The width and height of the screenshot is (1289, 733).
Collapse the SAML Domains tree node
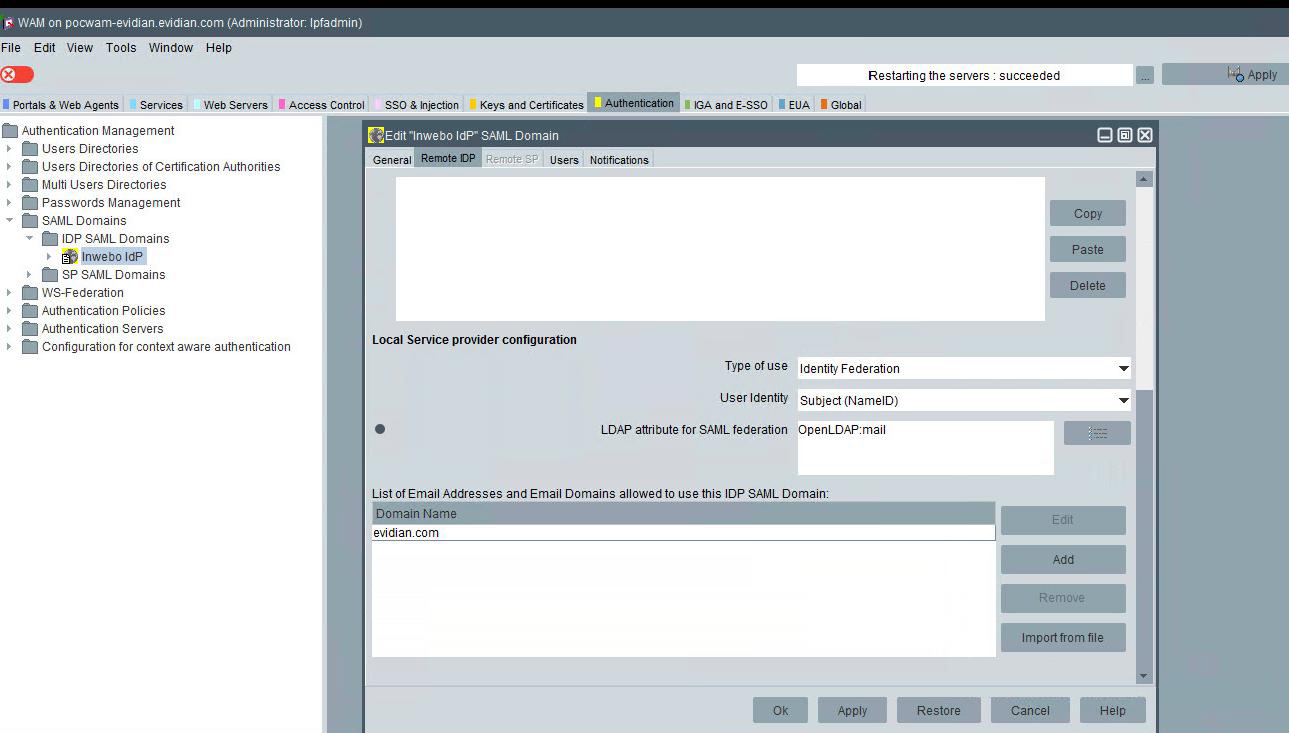(x=9, y=221)
